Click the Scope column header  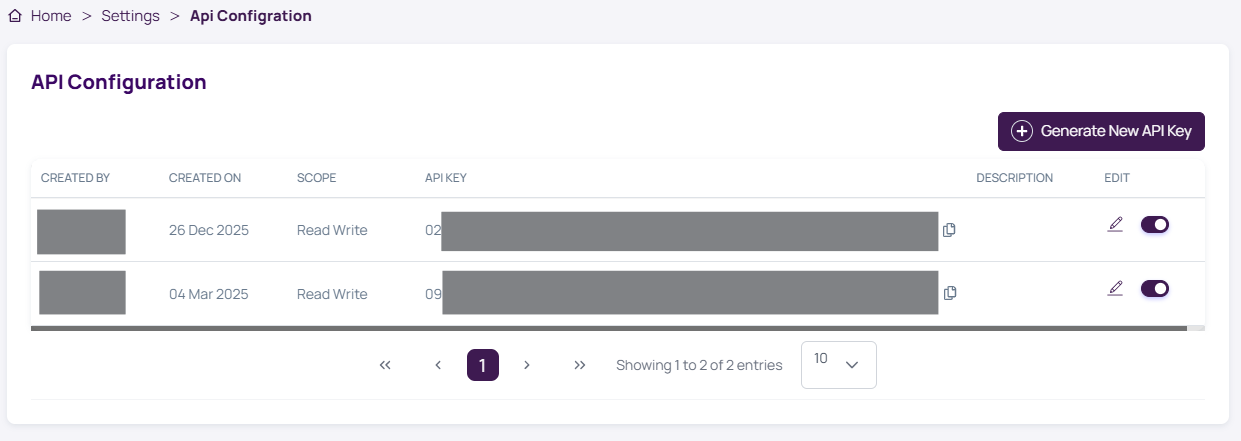click(x=316, y=178)
